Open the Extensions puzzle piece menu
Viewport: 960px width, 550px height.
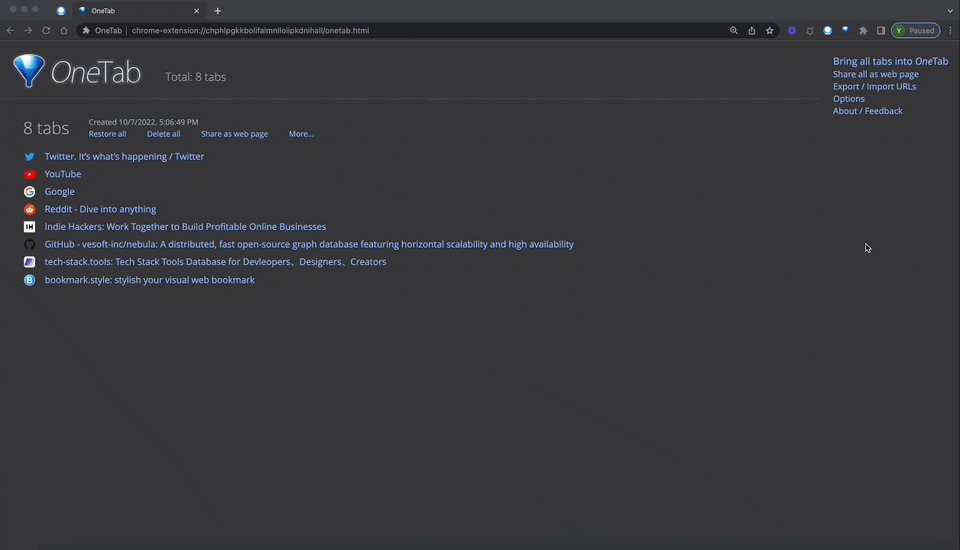point(863,31)
